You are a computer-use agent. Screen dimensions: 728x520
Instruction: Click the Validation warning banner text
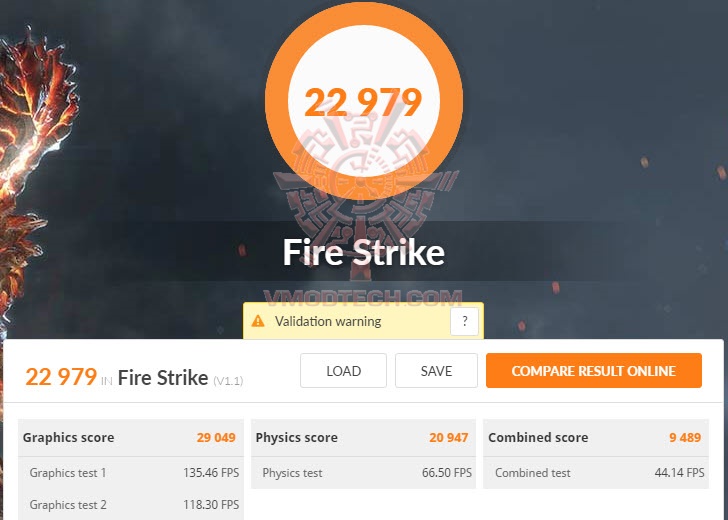pos(328,321)
